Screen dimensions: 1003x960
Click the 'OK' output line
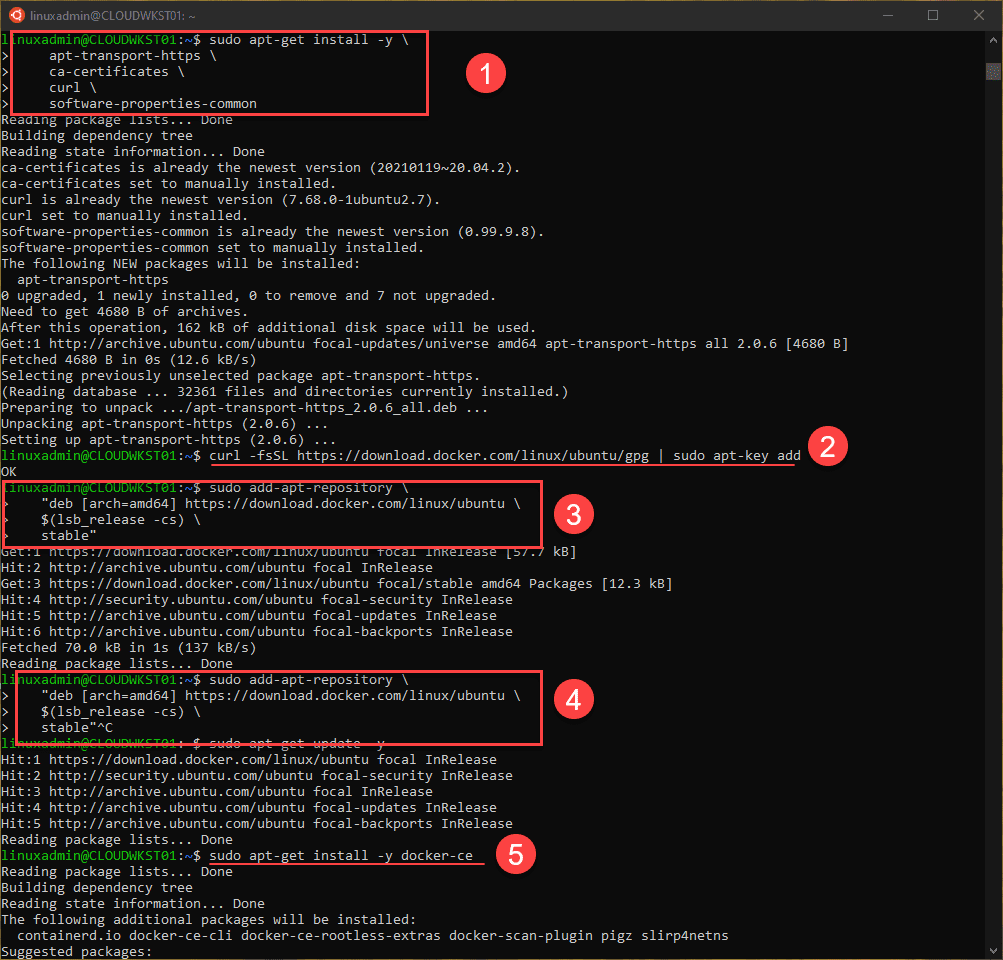coord(9,471)
